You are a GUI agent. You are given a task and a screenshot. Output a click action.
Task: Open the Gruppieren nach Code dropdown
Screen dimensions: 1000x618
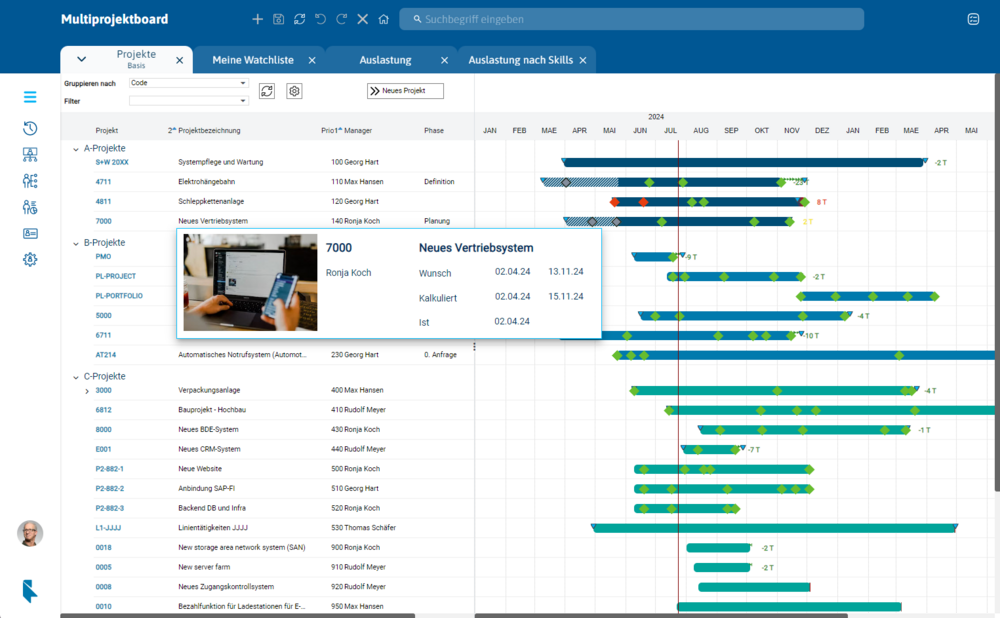pyautogui.click(x=188, y=83)
